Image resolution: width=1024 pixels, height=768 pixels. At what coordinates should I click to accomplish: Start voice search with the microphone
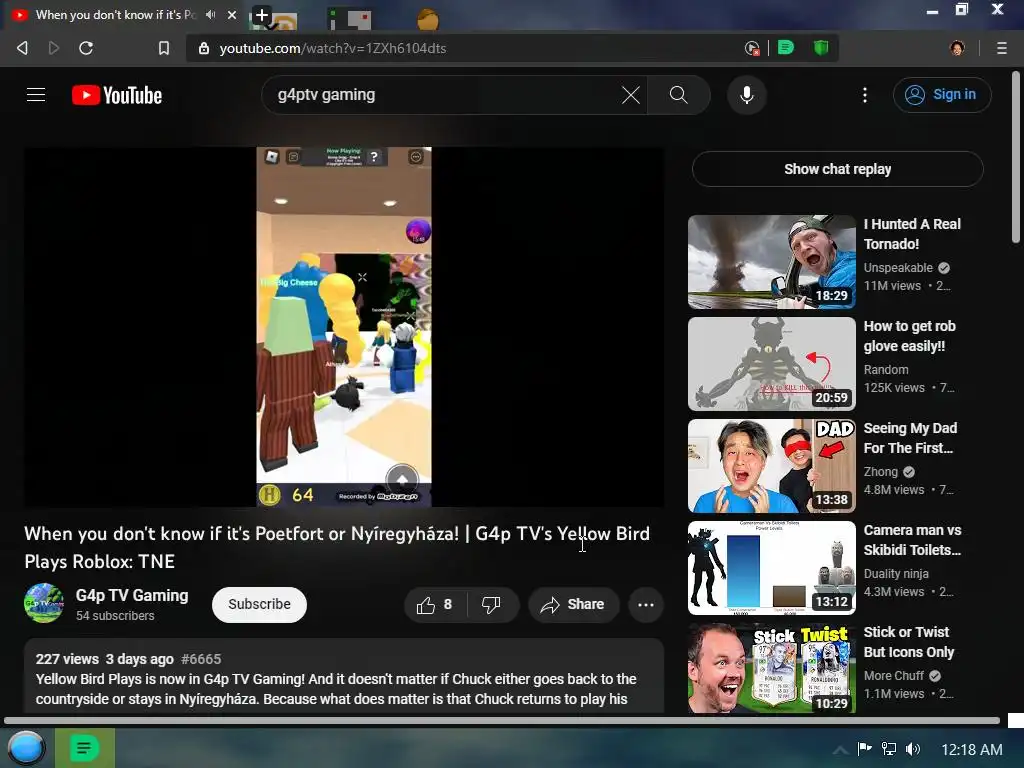(x=746, y=95)
